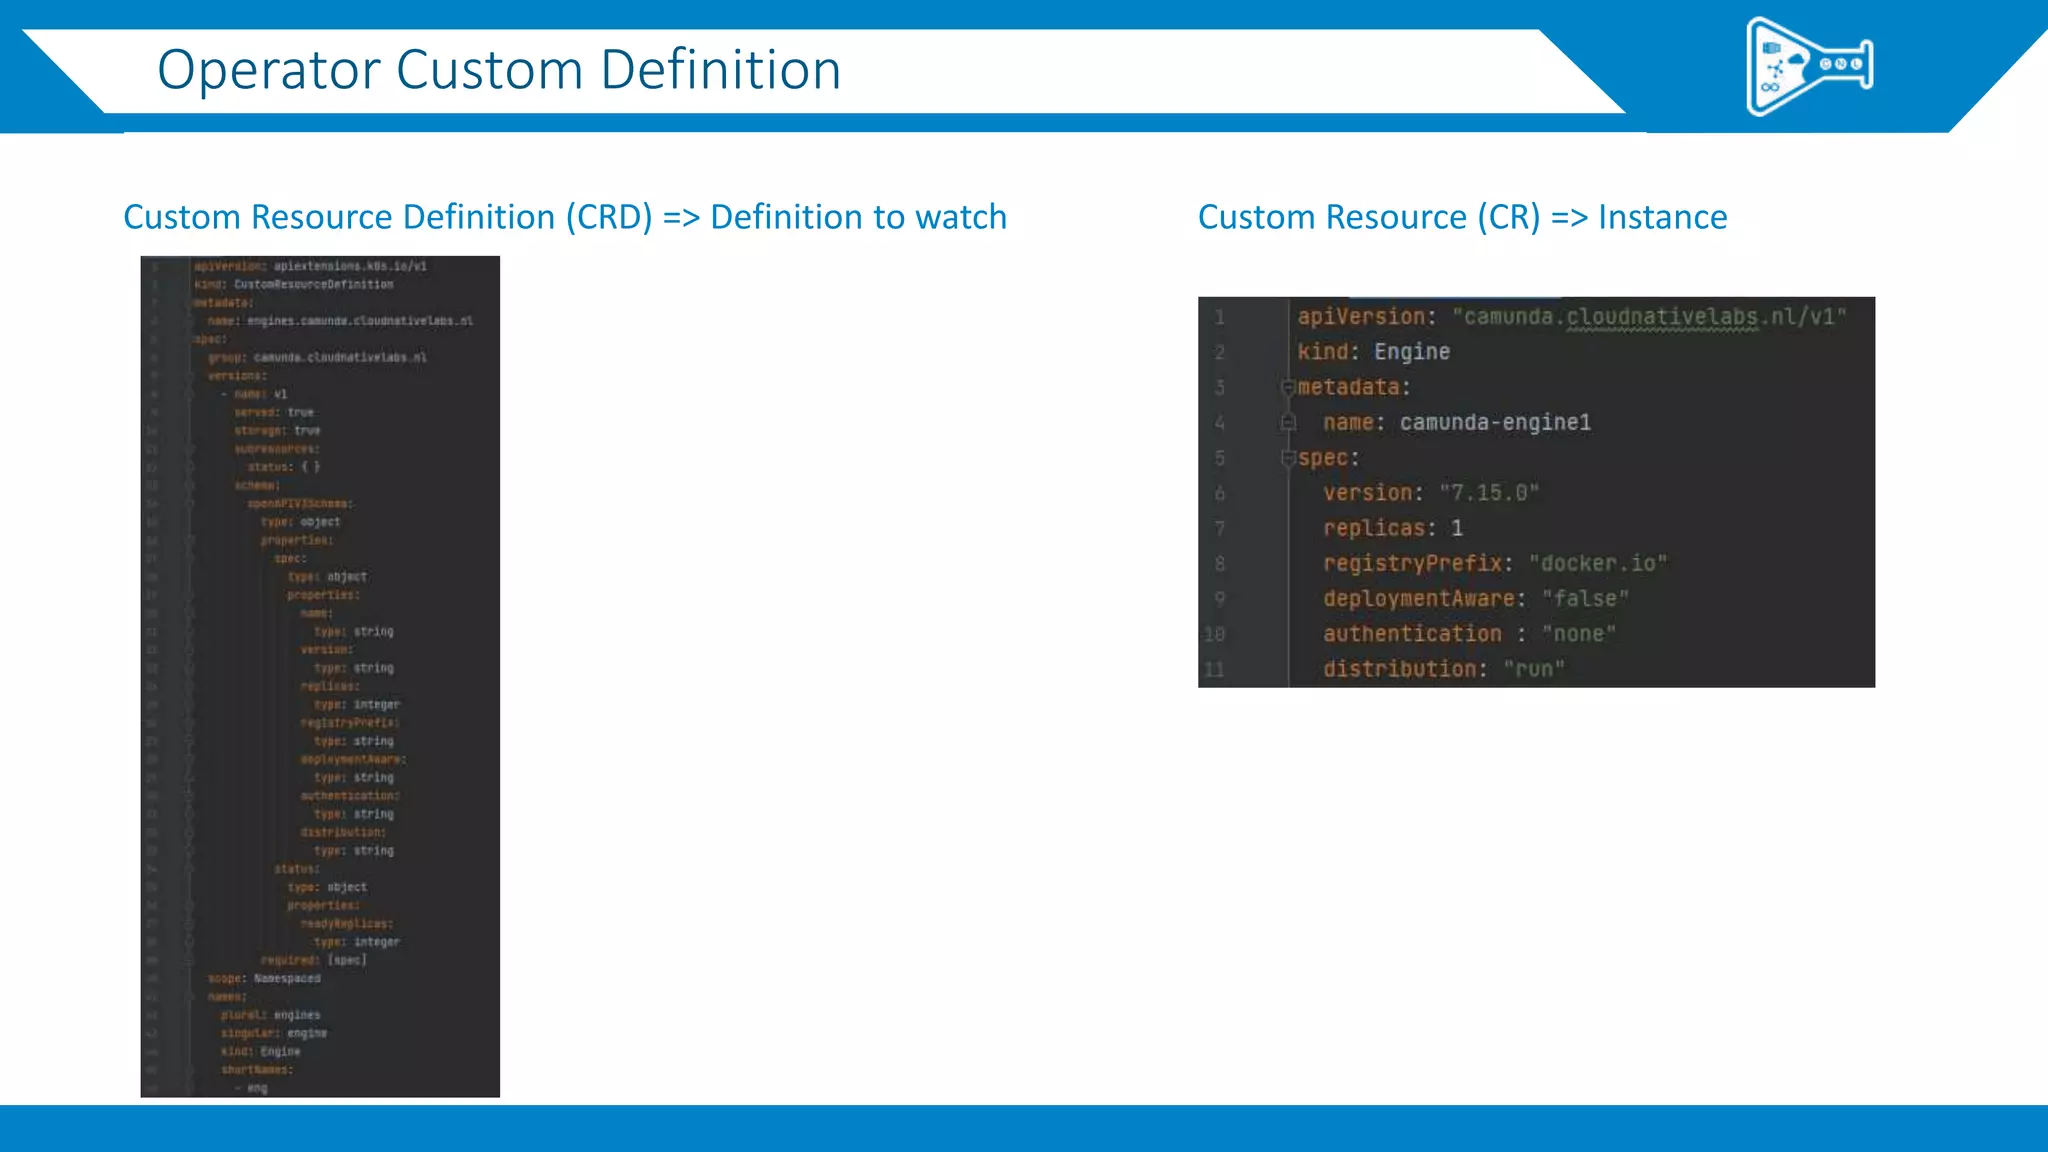Image resolution: width=2048 pixels, height=1152 pixels.
Task: Click the 'plural: engines' line in CRD
Action: (x=271, y=1015)
